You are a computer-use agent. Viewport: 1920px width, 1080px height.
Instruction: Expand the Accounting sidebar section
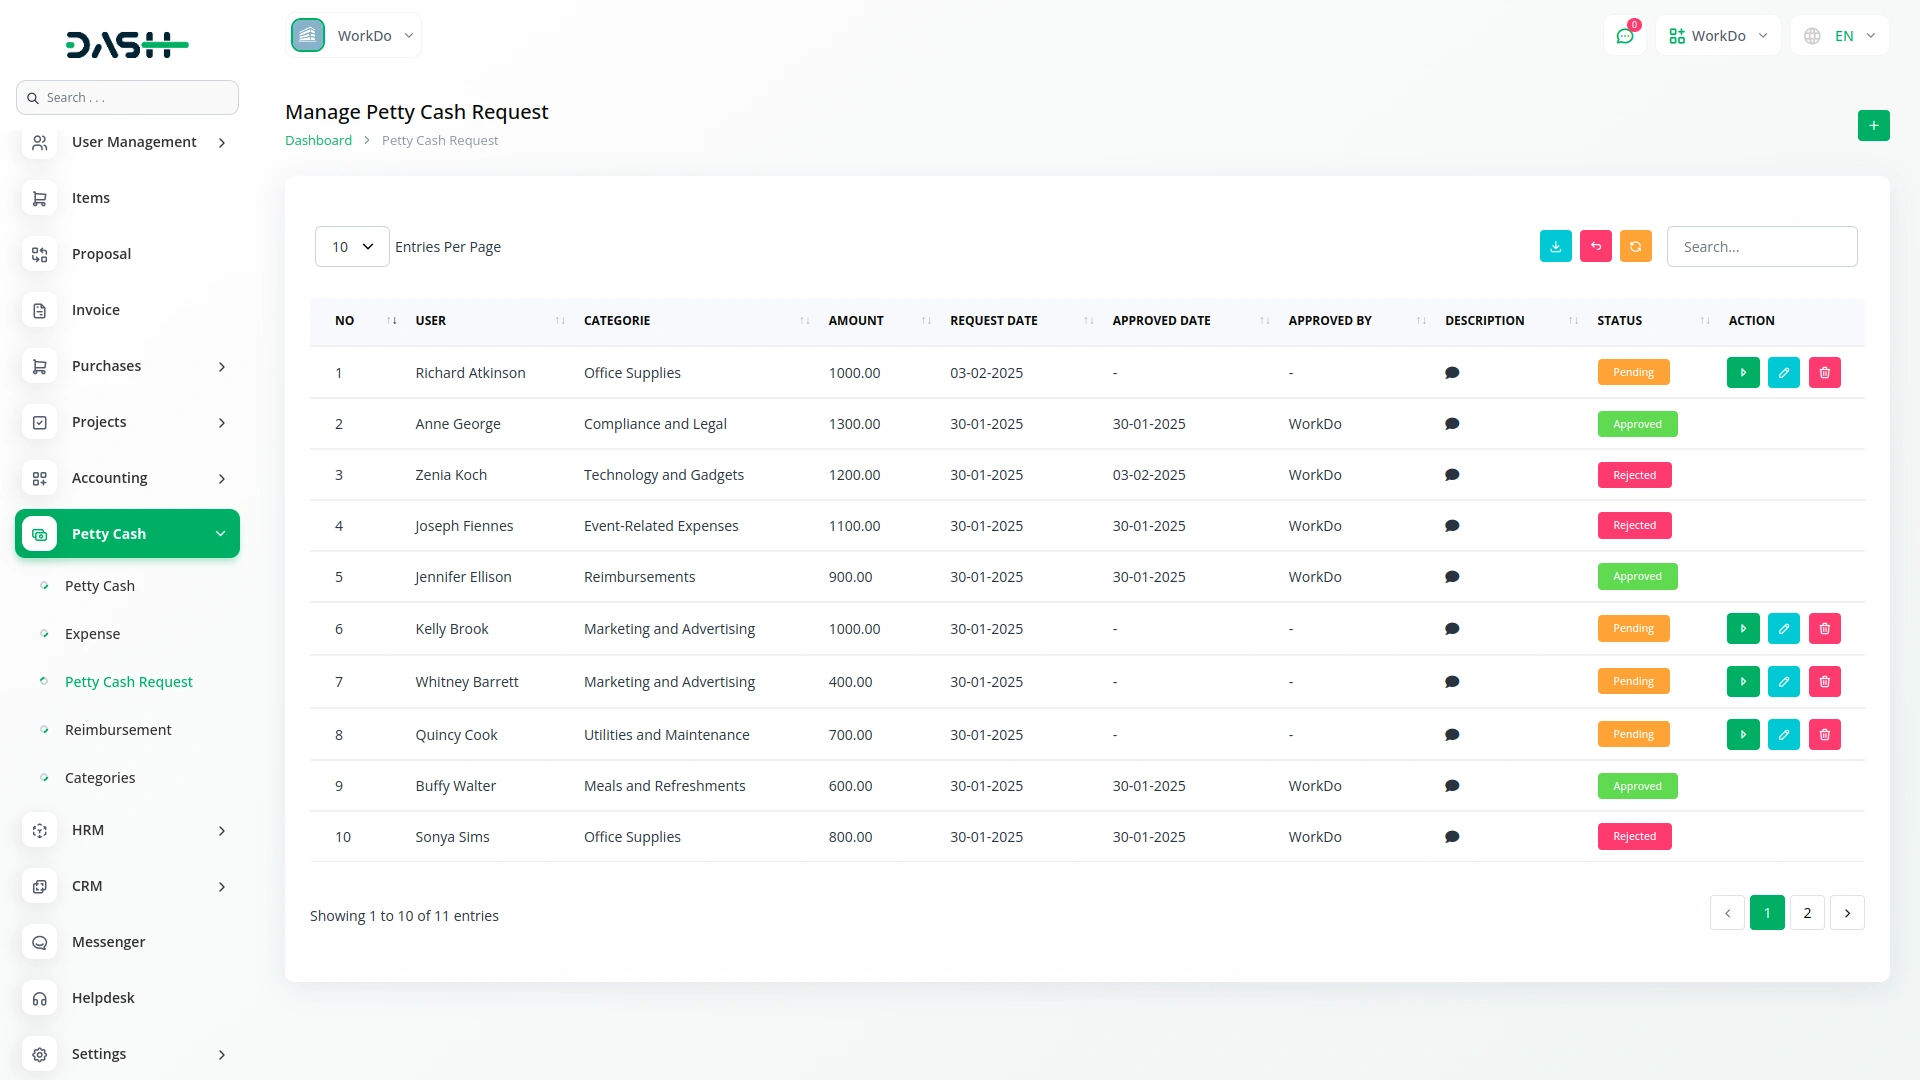point(127,478)
